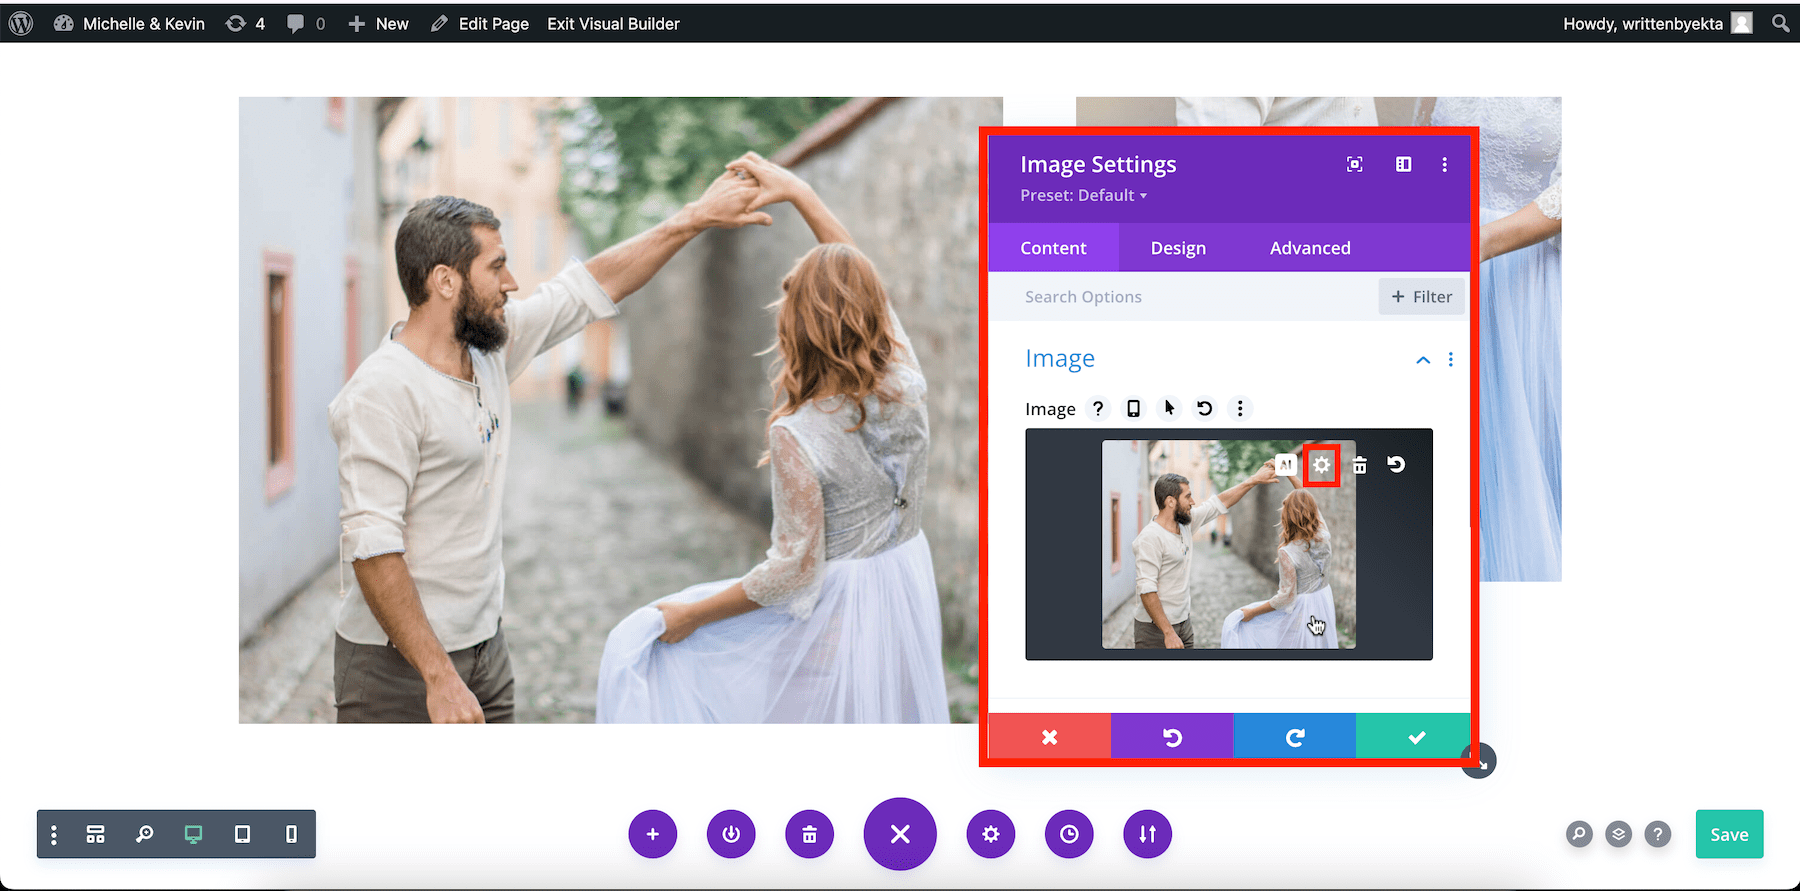Screen dimensions: 1800x891
Task: Delete the image with trash icon
Action: coord(1360,465)
